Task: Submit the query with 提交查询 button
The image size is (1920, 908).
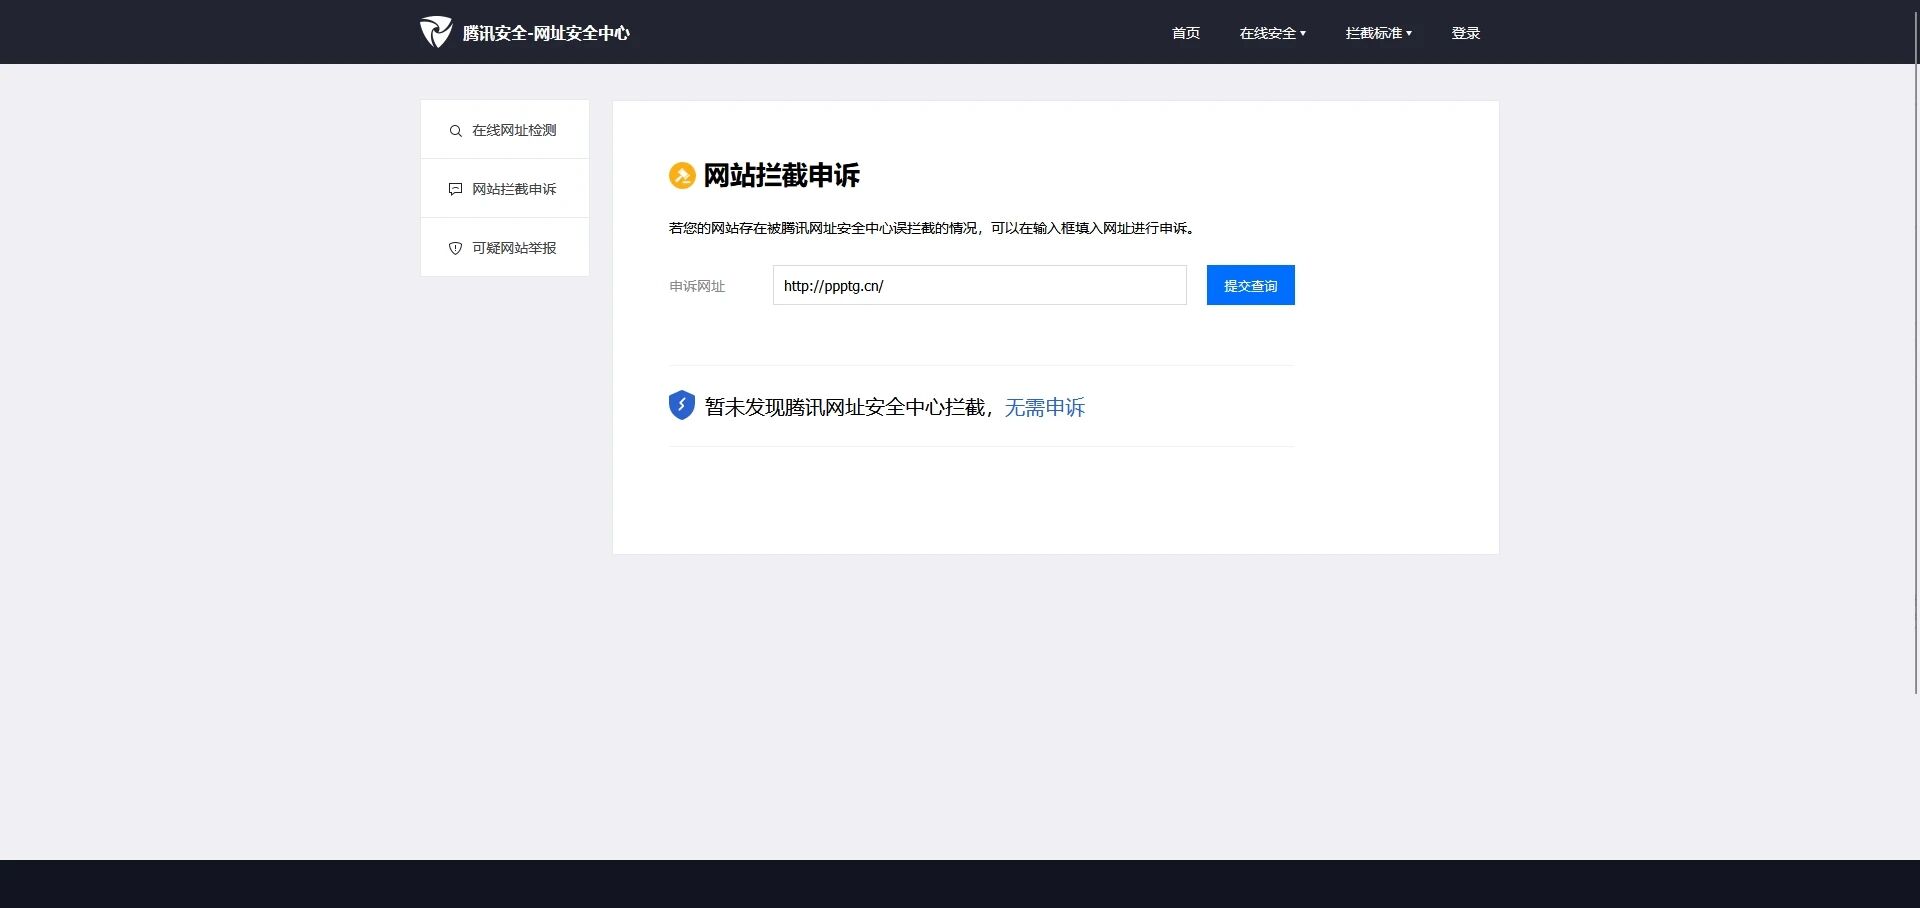Action: click(x=1251, y=285)
